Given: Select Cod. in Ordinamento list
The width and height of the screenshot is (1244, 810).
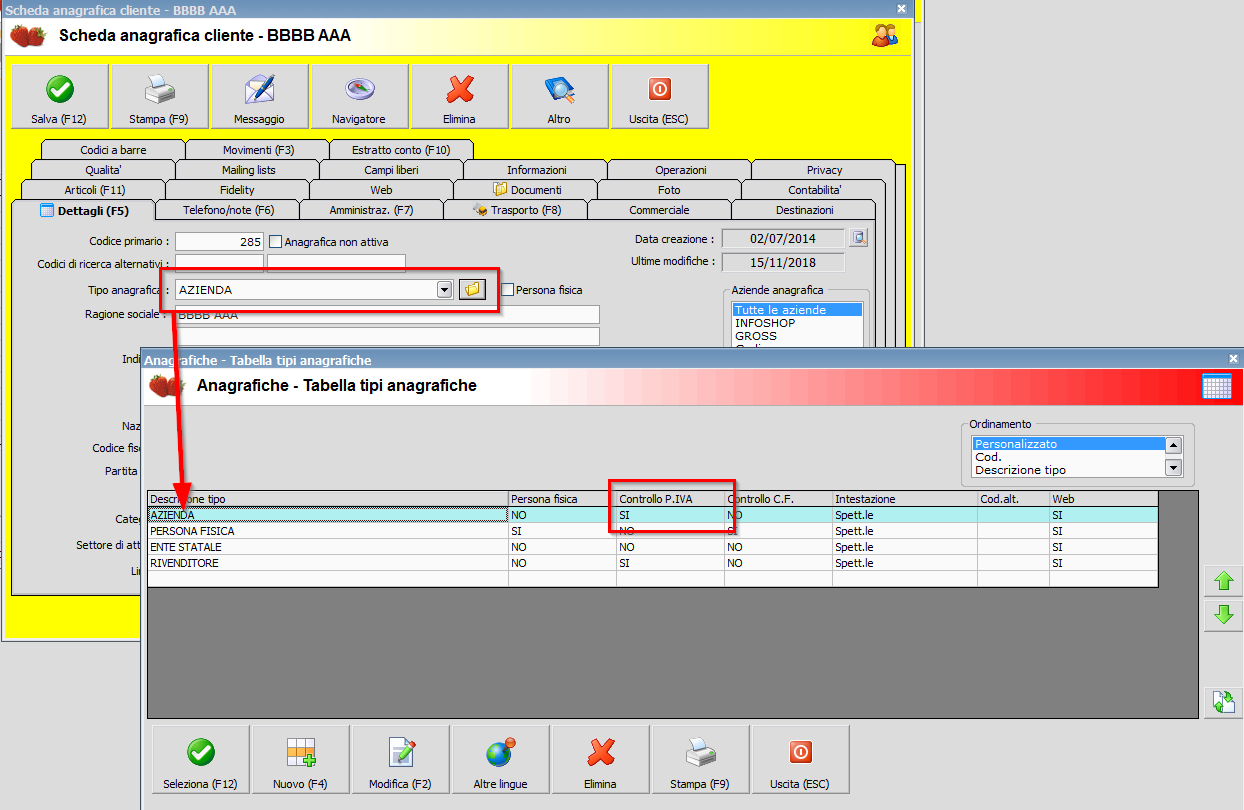Looking at the screenshot, I should click(1069, 457).
